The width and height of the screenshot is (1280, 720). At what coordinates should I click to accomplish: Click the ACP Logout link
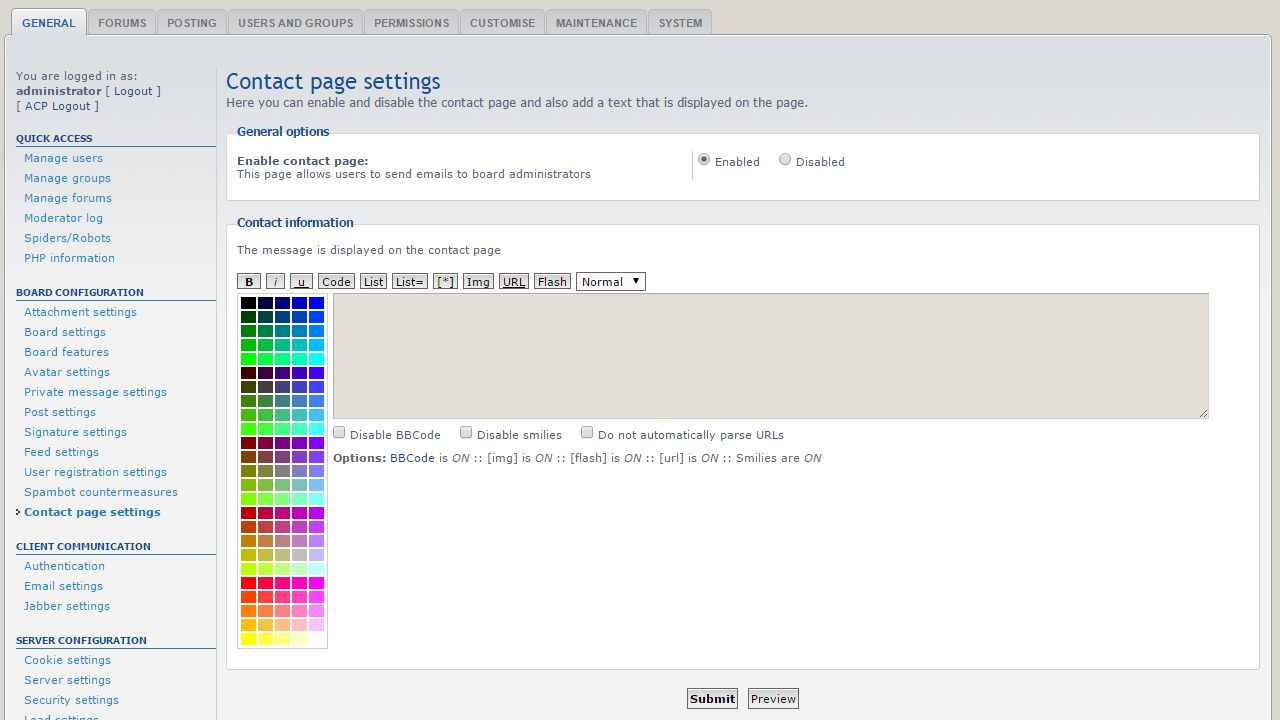pos(58,106)
